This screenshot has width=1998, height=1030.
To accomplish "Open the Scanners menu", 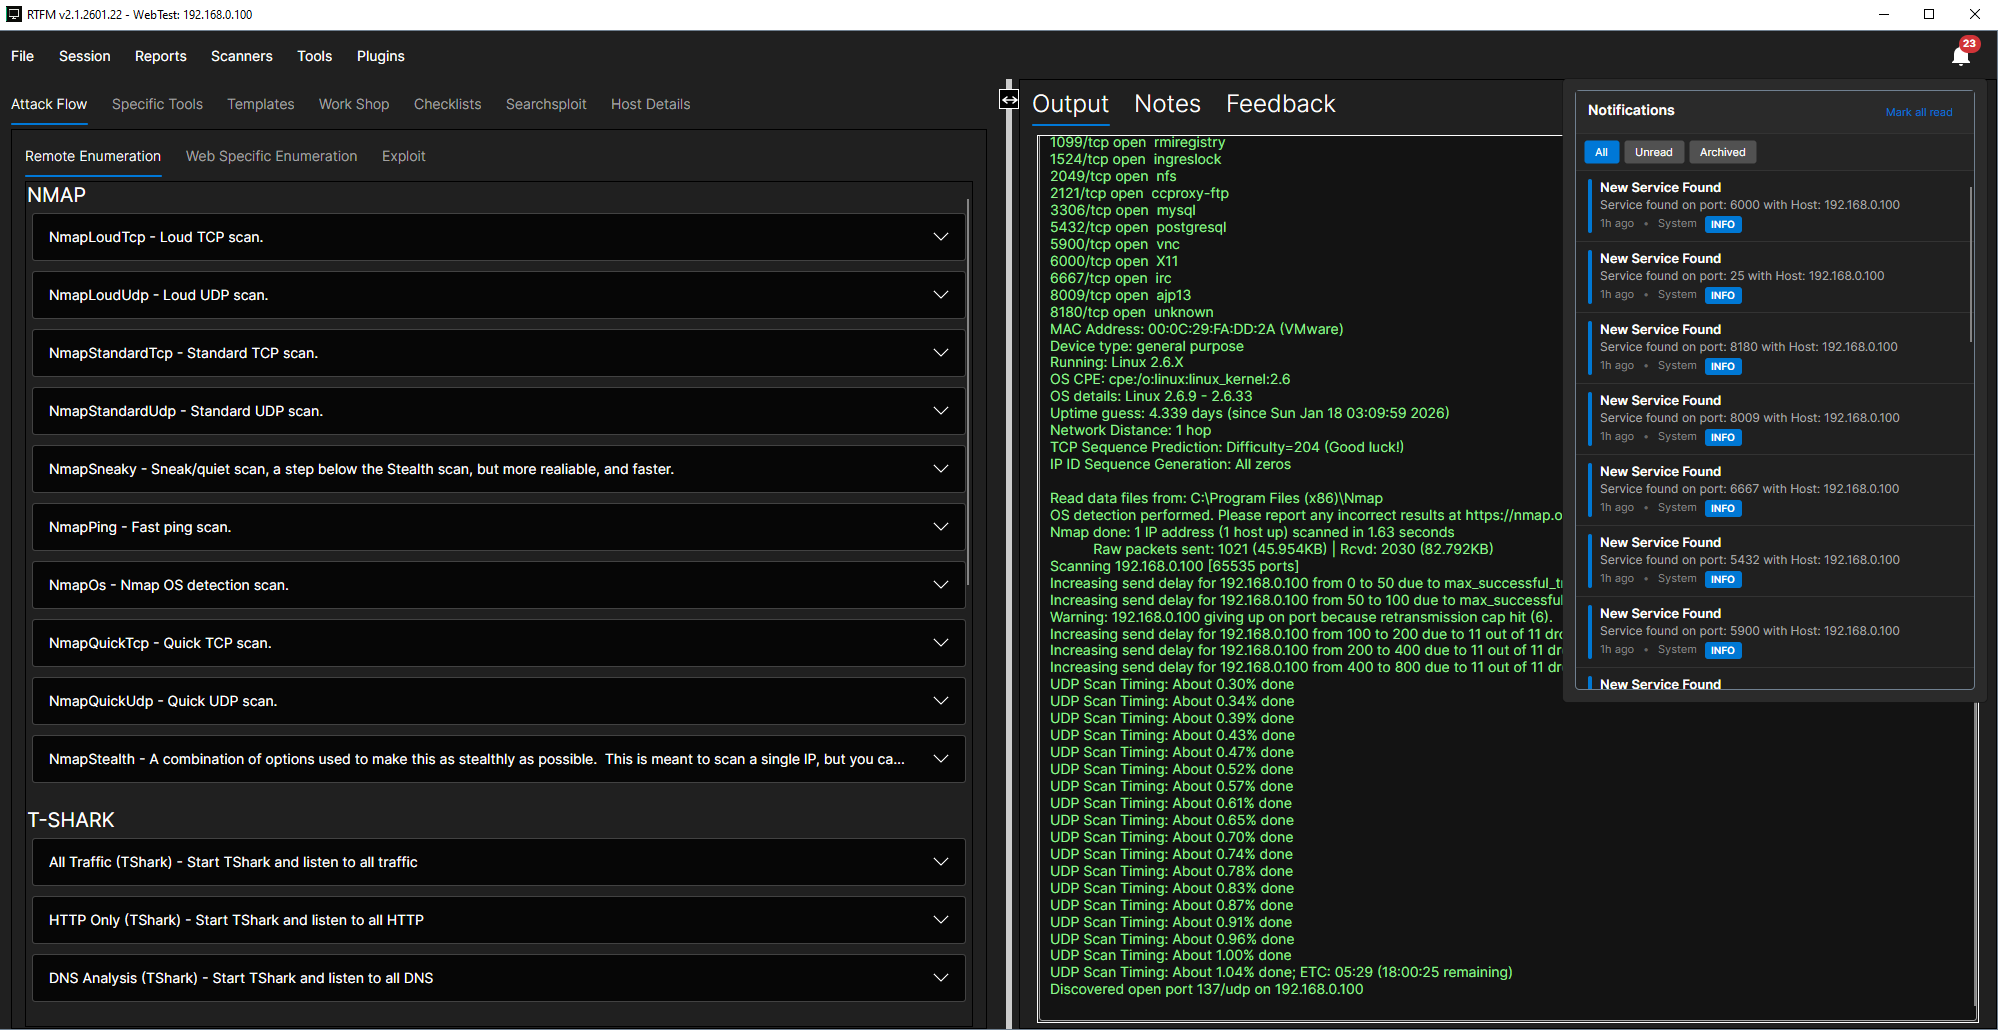I will (x=241, y=56).
